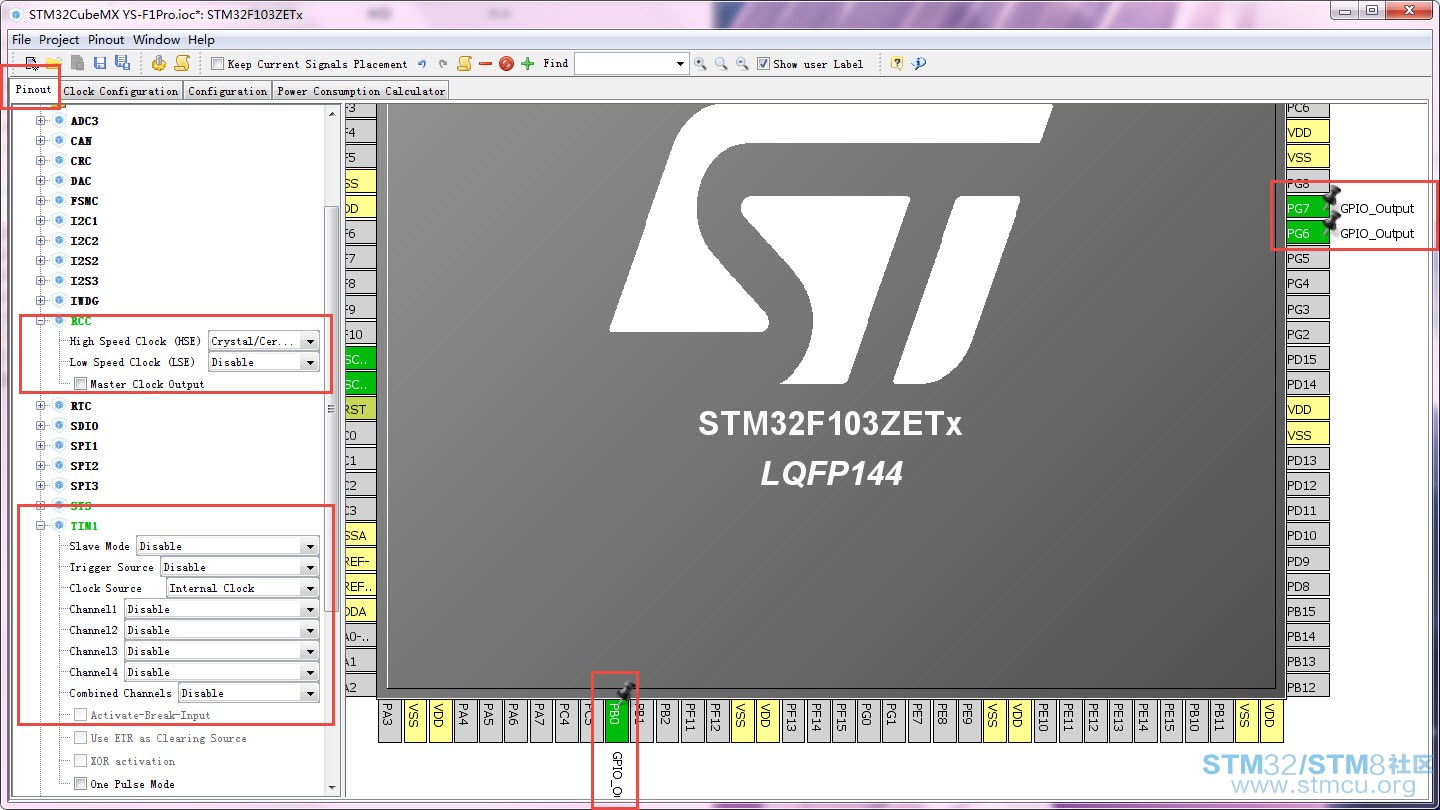Expand the FSMC tree node
The width and height of the screenshot is (1440, 810).
[x=41, y=201]
